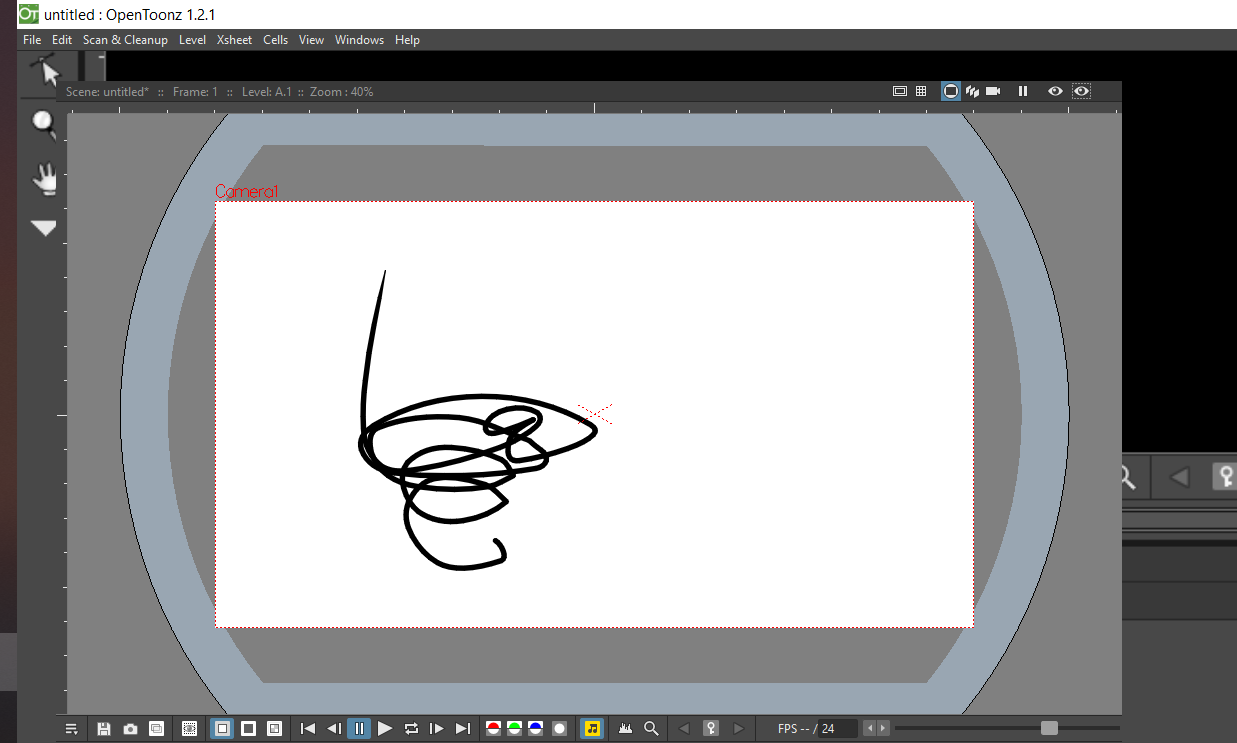Click the Level: A.1 status text
The height and width of the screenshot is (743, 1237).
tap(266, 91)
